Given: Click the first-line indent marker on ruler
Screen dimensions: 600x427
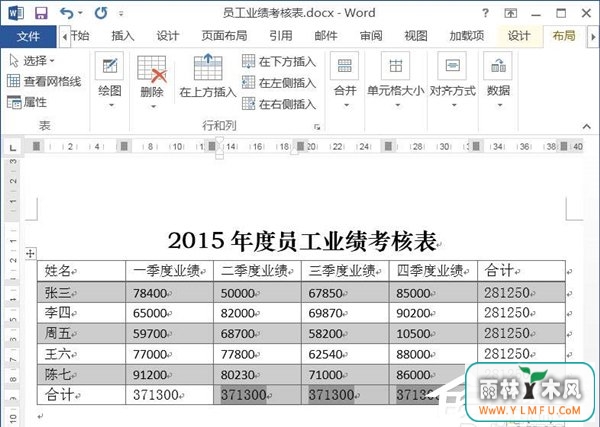Looking at the screenshot, I should pos(220,141).
